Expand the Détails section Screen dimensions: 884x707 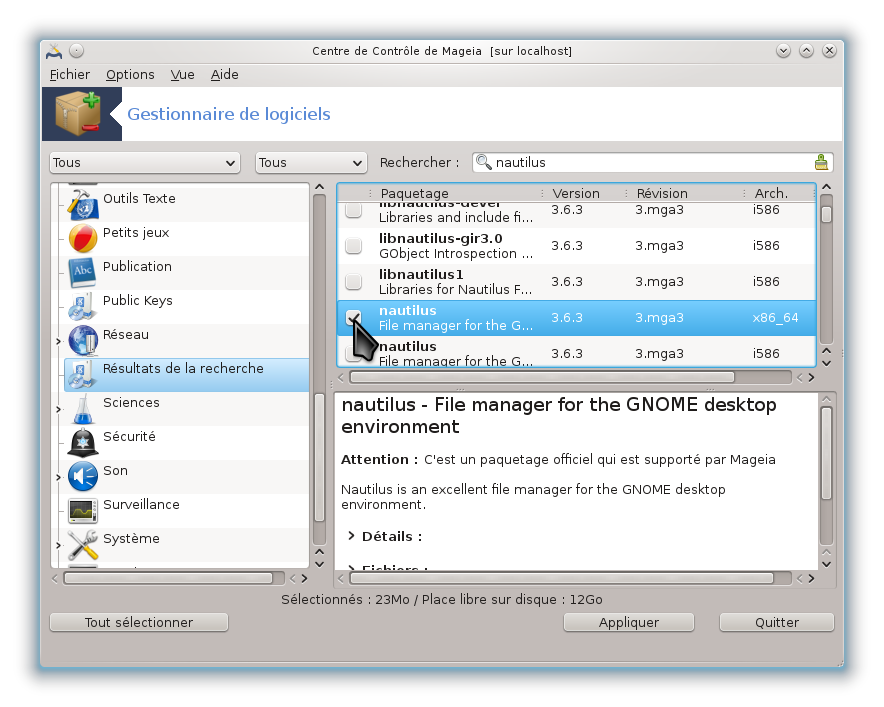pos(351,536)
